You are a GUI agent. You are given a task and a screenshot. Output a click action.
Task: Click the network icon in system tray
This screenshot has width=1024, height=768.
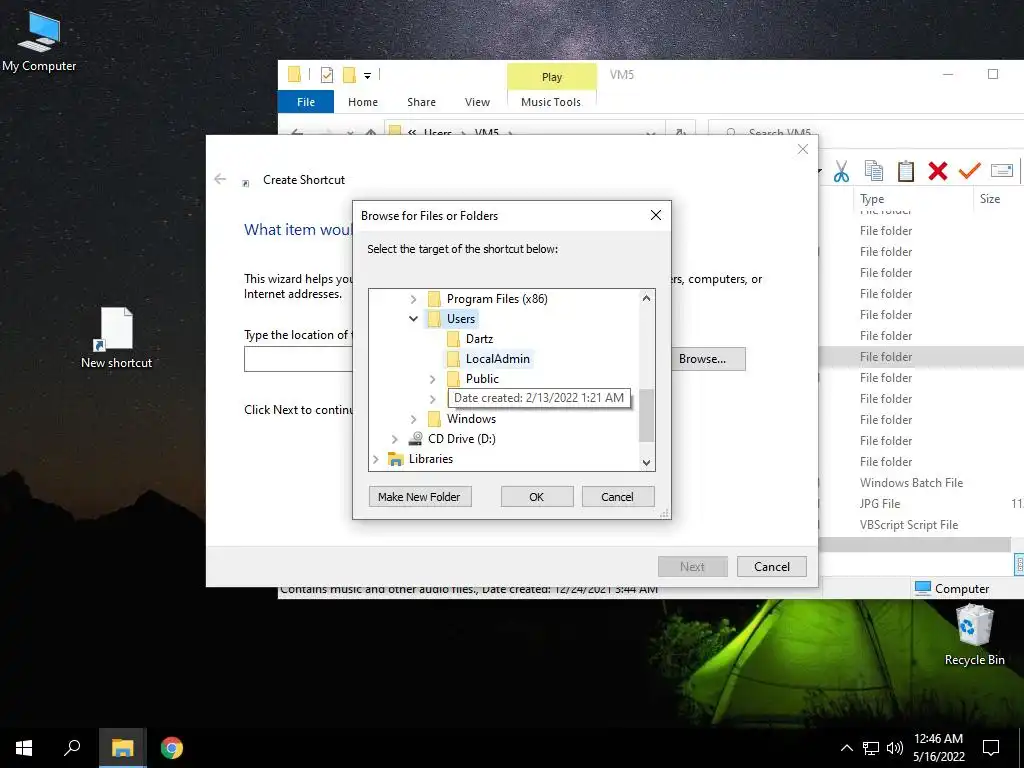click(871, 748)
